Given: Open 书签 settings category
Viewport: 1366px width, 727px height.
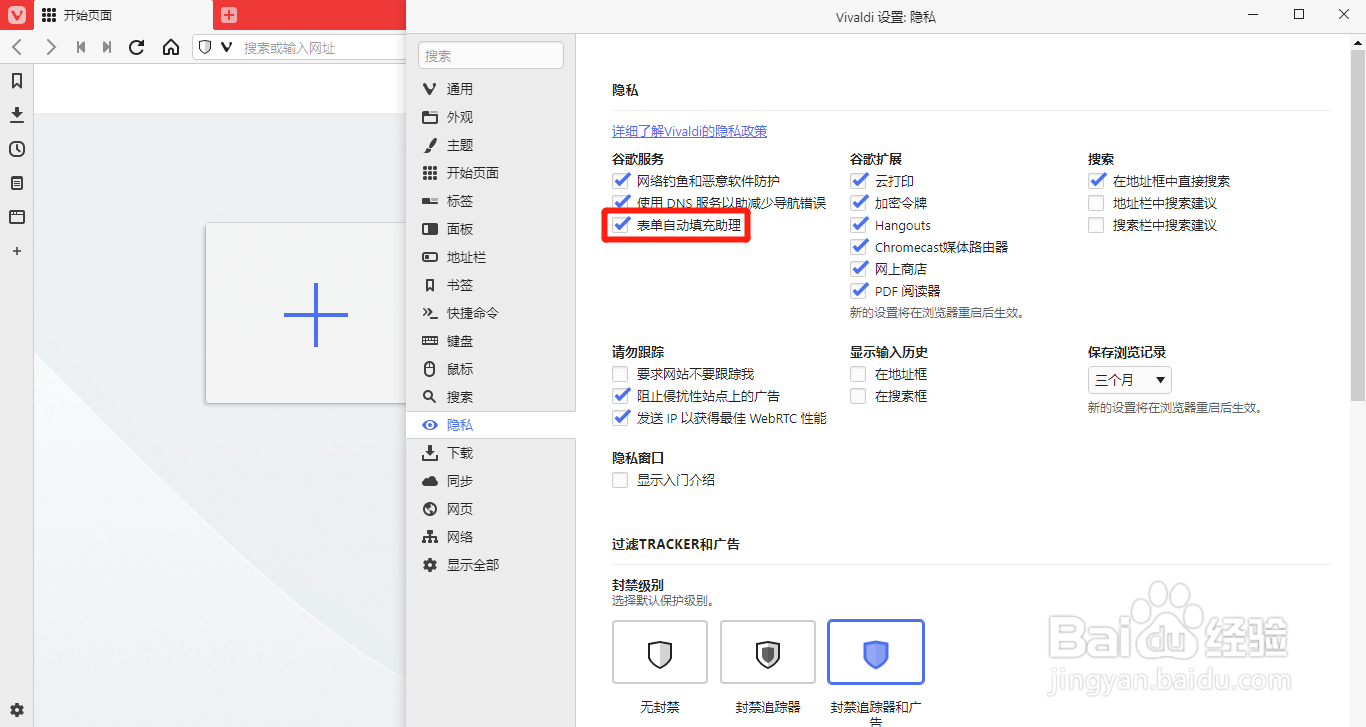Looking at the screenshot, I should [490, 285].
